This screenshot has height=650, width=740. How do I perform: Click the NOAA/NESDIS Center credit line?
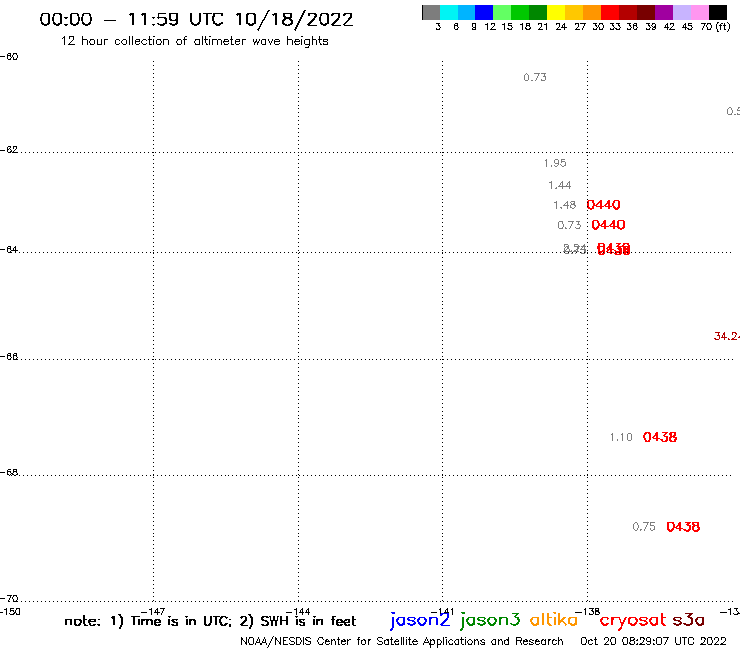[x=402, y=642]
